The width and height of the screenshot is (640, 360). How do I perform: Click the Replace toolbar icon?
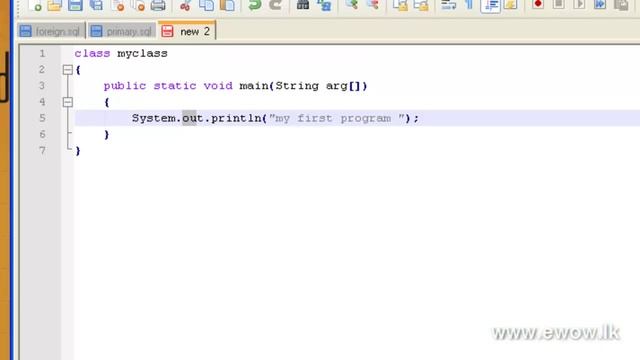click(x=324, y=5)
